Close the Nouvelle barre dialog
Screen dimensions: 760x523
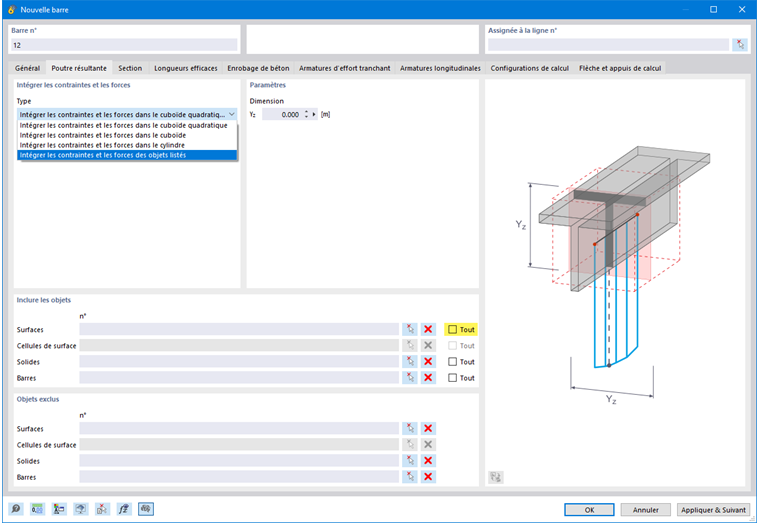point(742,9)
